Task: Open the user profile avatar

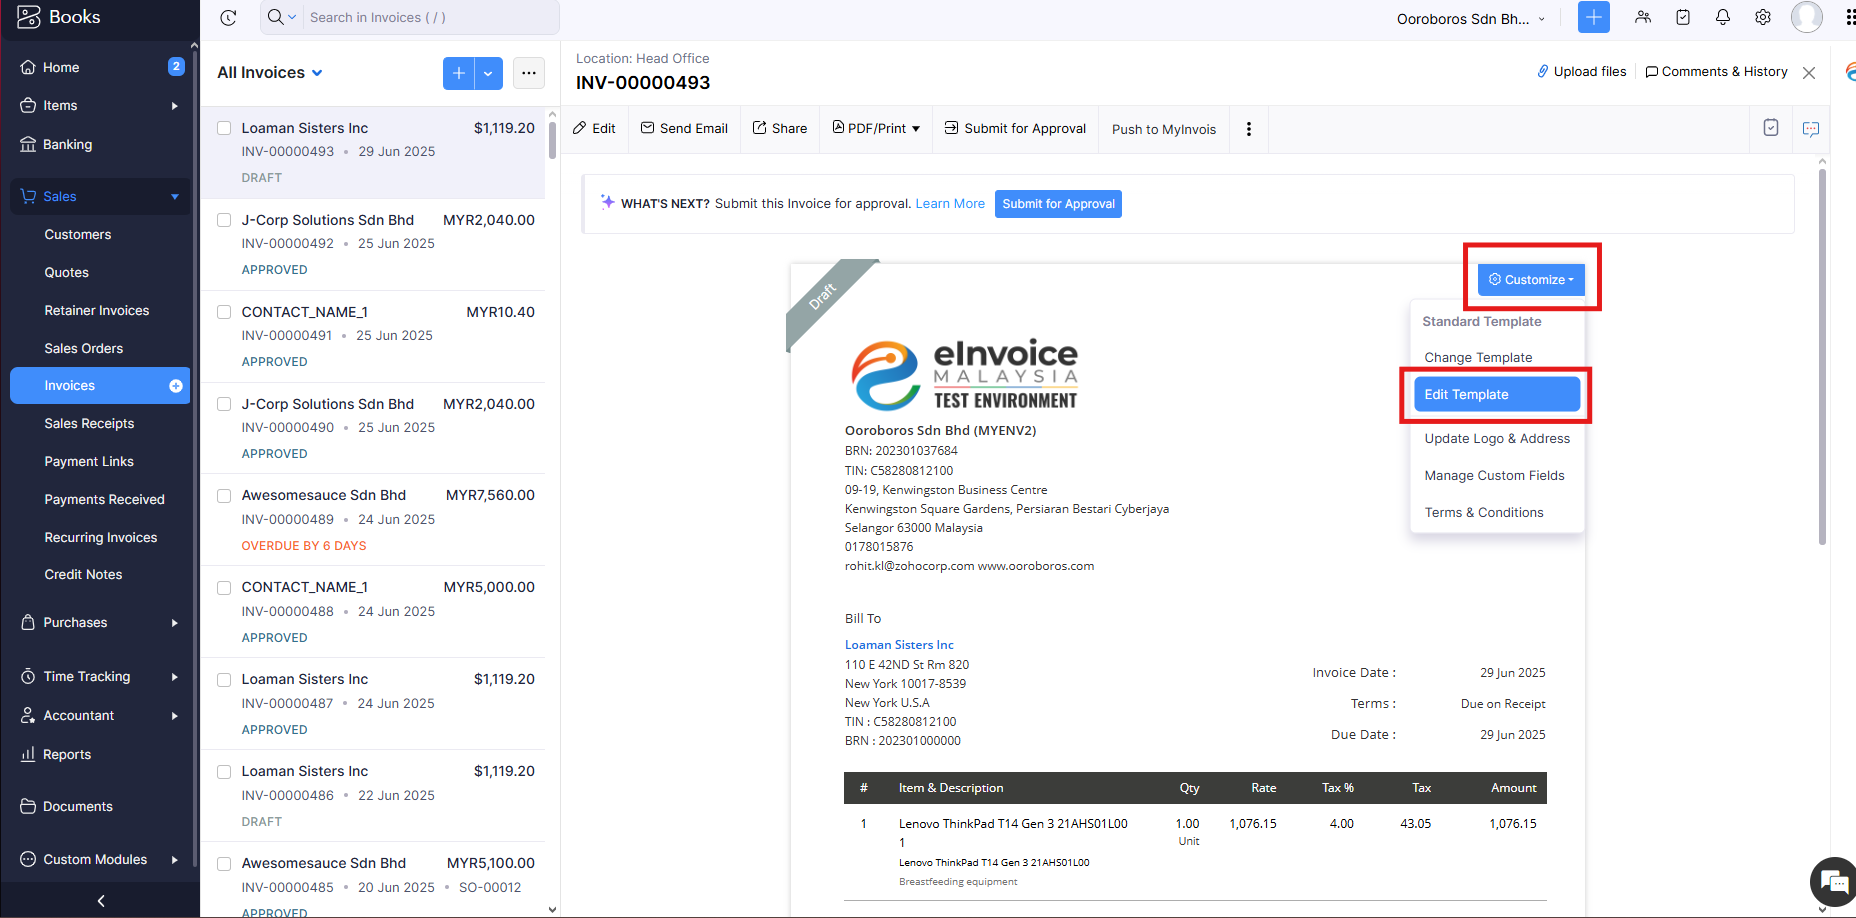Action: (x=1806, y=17)
